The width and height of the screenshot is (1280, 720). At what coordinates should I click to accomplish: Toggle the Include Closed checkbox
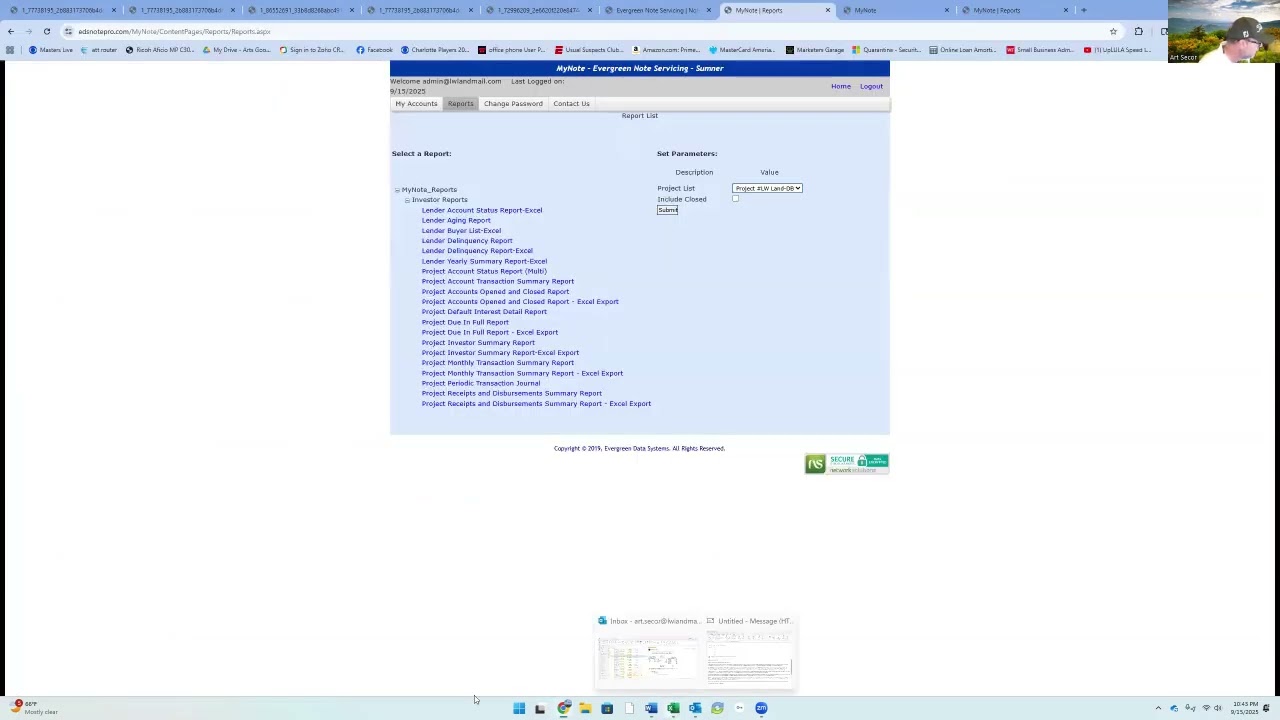point(735,199)
